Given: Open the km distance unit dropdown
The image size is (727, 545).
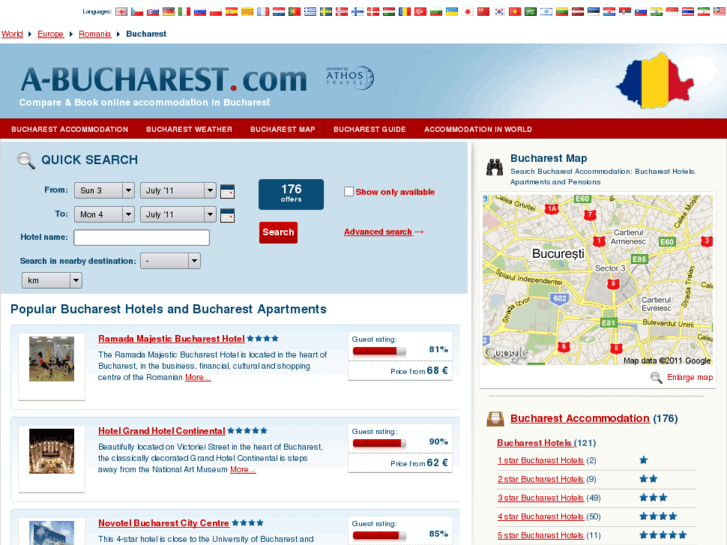Looking at the screenshot, I should pos(52,280).
